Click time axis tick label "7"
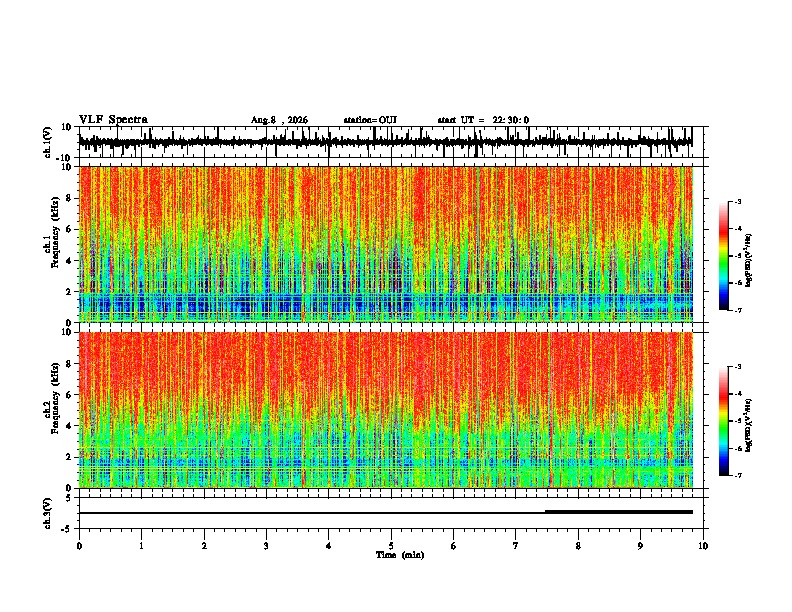 [x=516, y=546]
